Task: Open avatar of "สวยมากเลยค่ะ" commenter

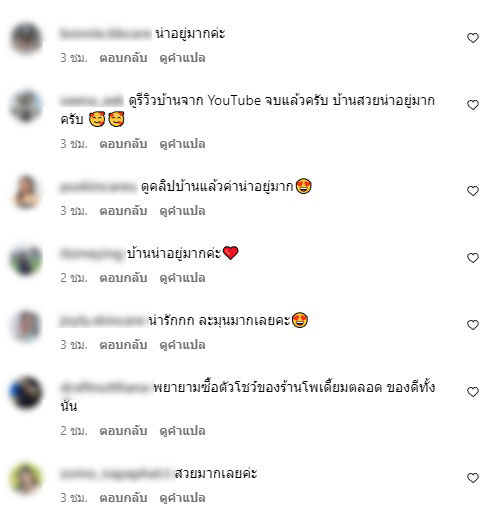Action: click(26, 478)
